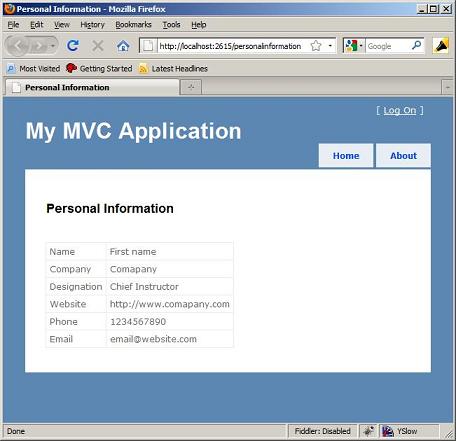Click the Designation label cell
Screen dimensions: 456x441
point(76,287)
